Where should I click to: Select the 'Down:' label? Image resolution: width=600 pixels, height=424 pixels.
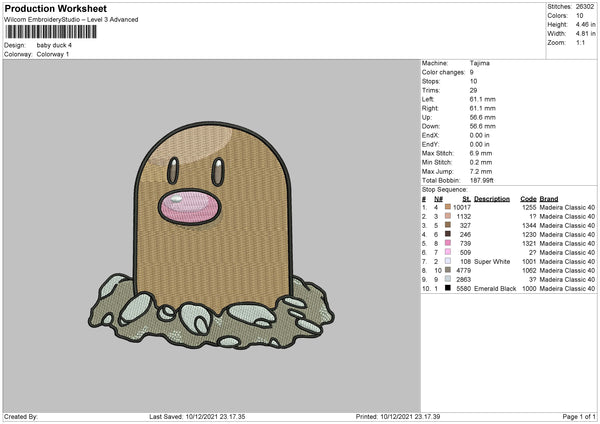[430, 126]
